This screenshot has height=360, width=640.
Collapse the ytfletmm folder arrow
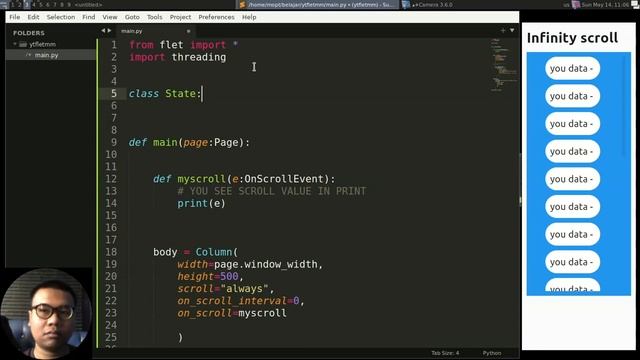pyautogui.click(x=15, y=44)
